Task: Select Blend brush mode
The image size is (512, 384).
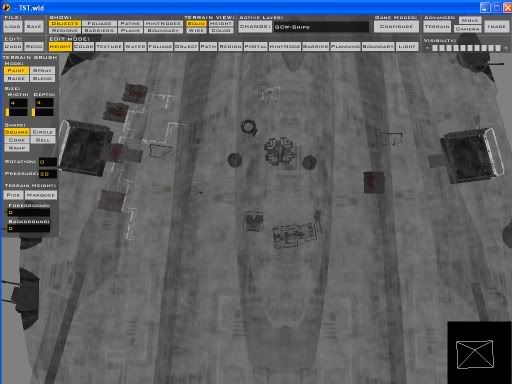Action: pyautogui.click(x=43, y=78)
